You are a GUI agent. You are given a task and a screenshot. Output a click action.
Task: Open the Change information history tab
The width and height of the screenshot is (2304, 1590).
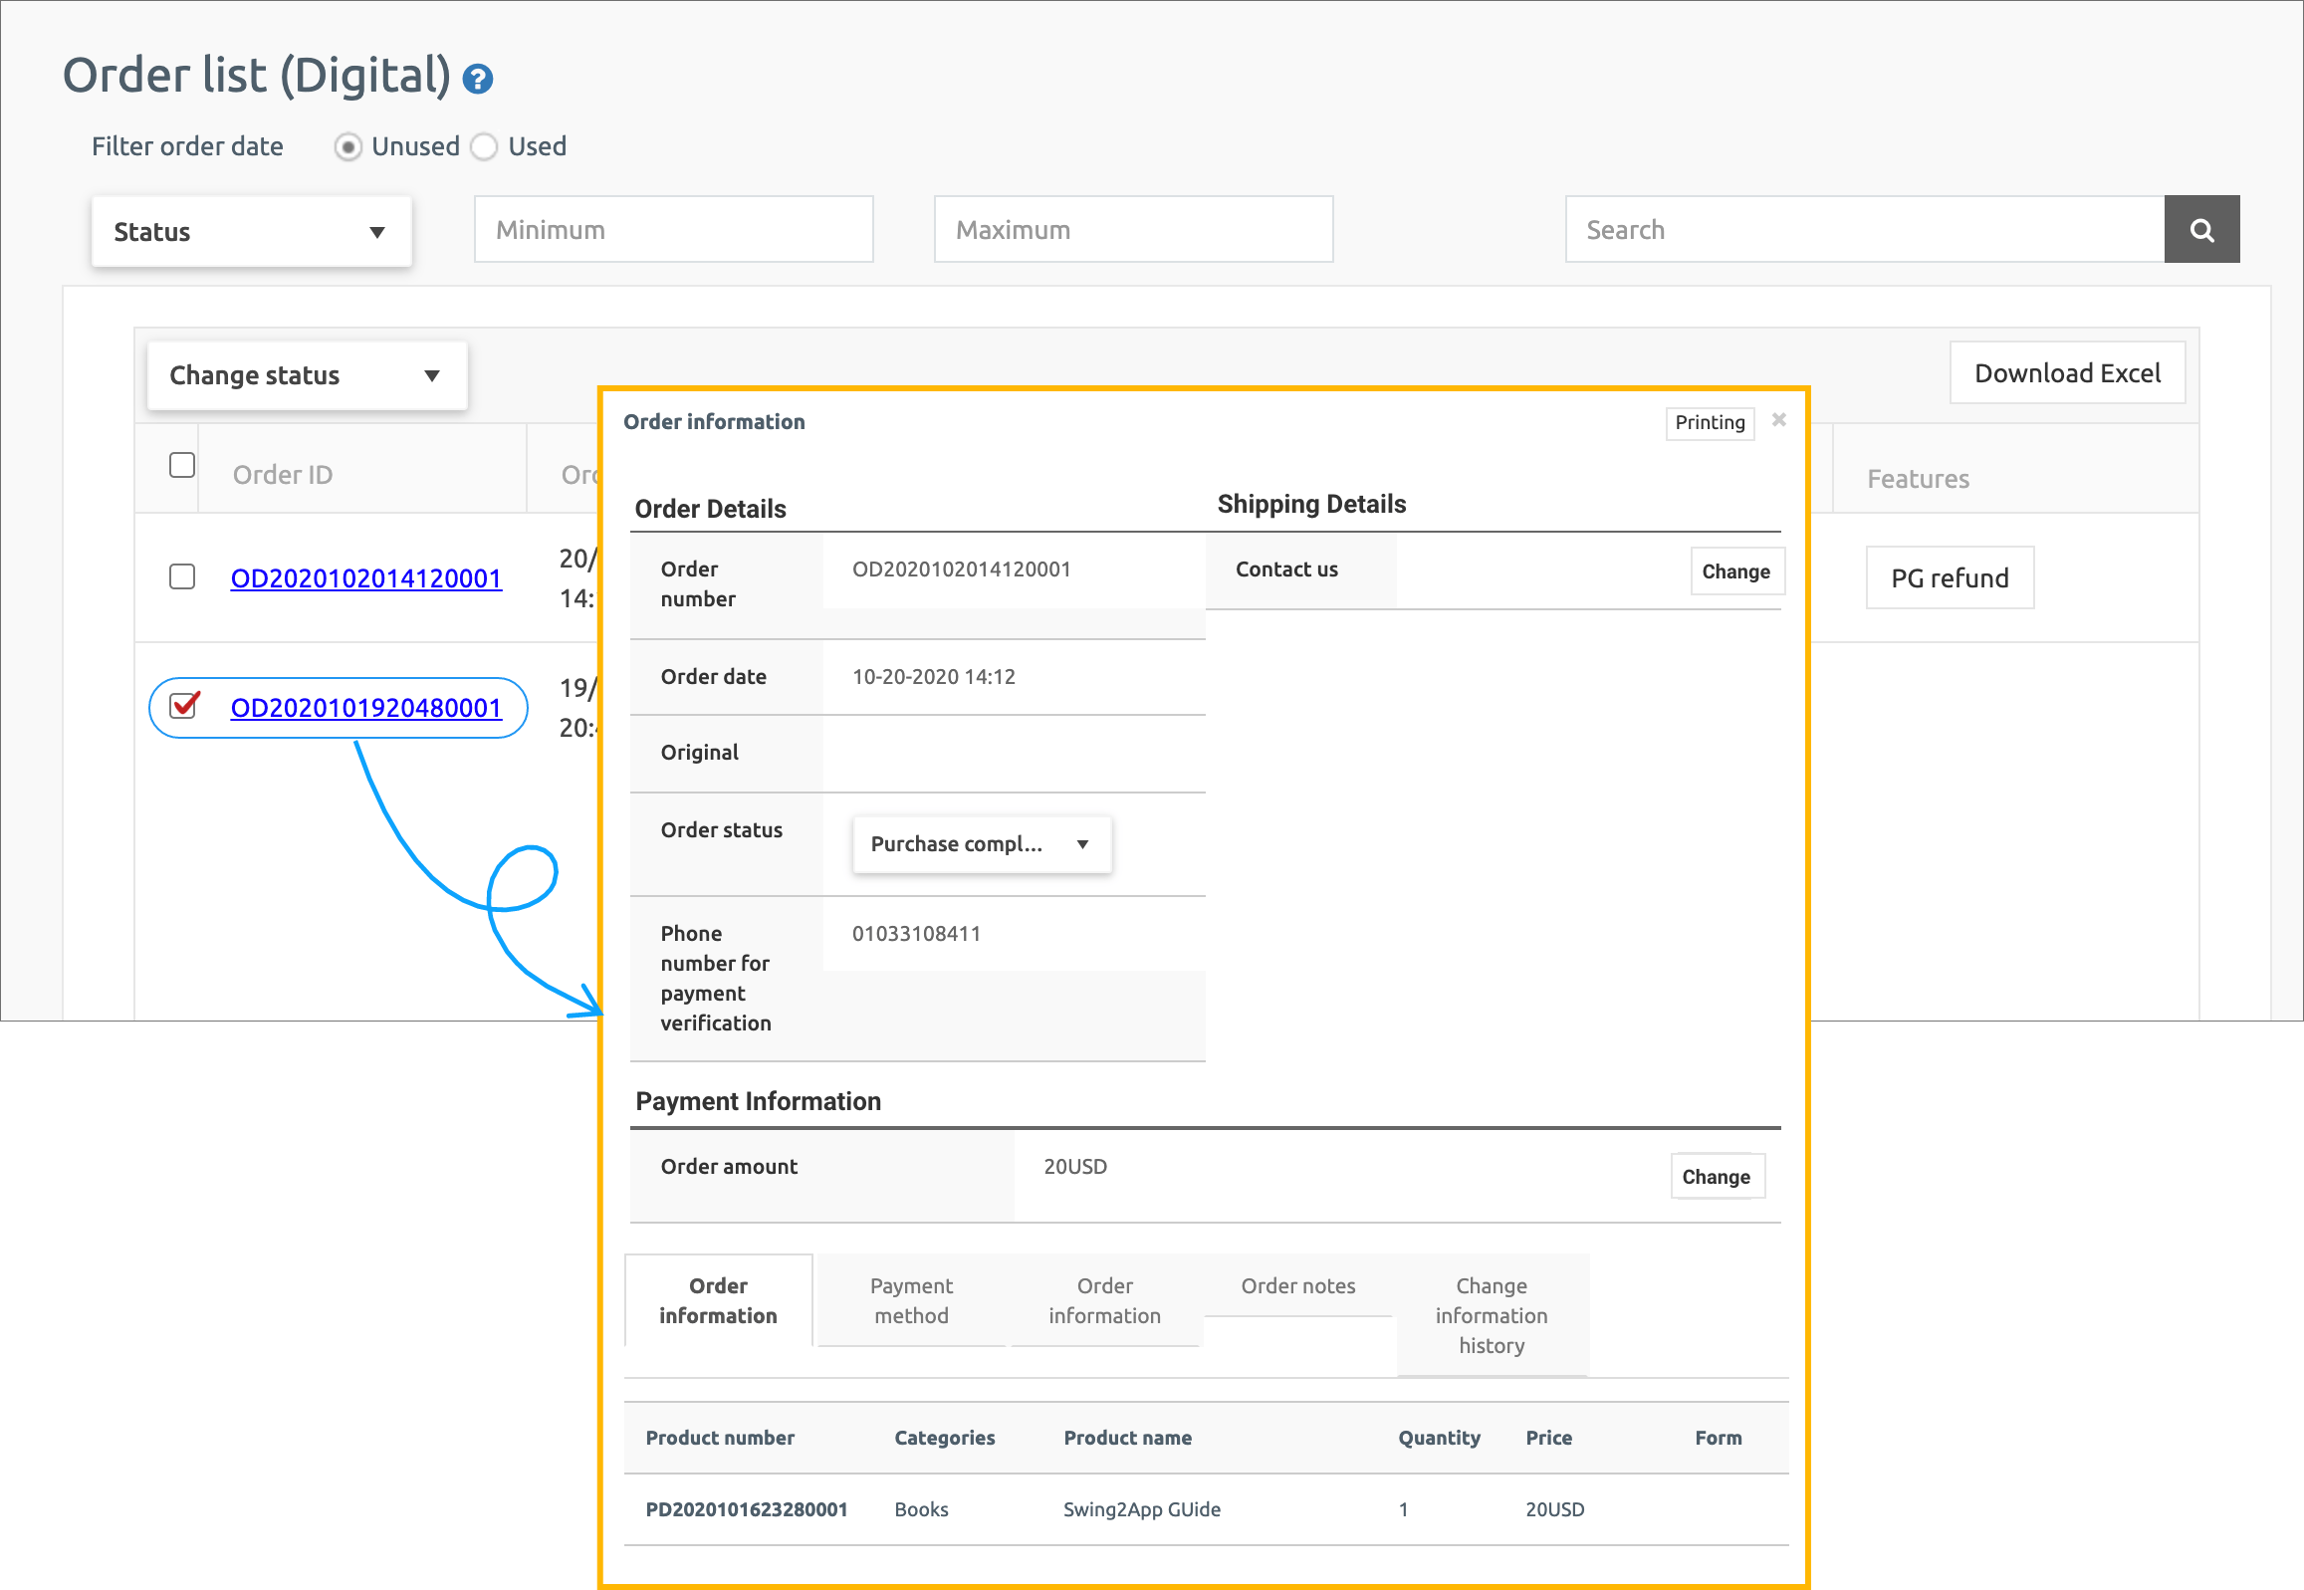[x=1490, y=1315]
